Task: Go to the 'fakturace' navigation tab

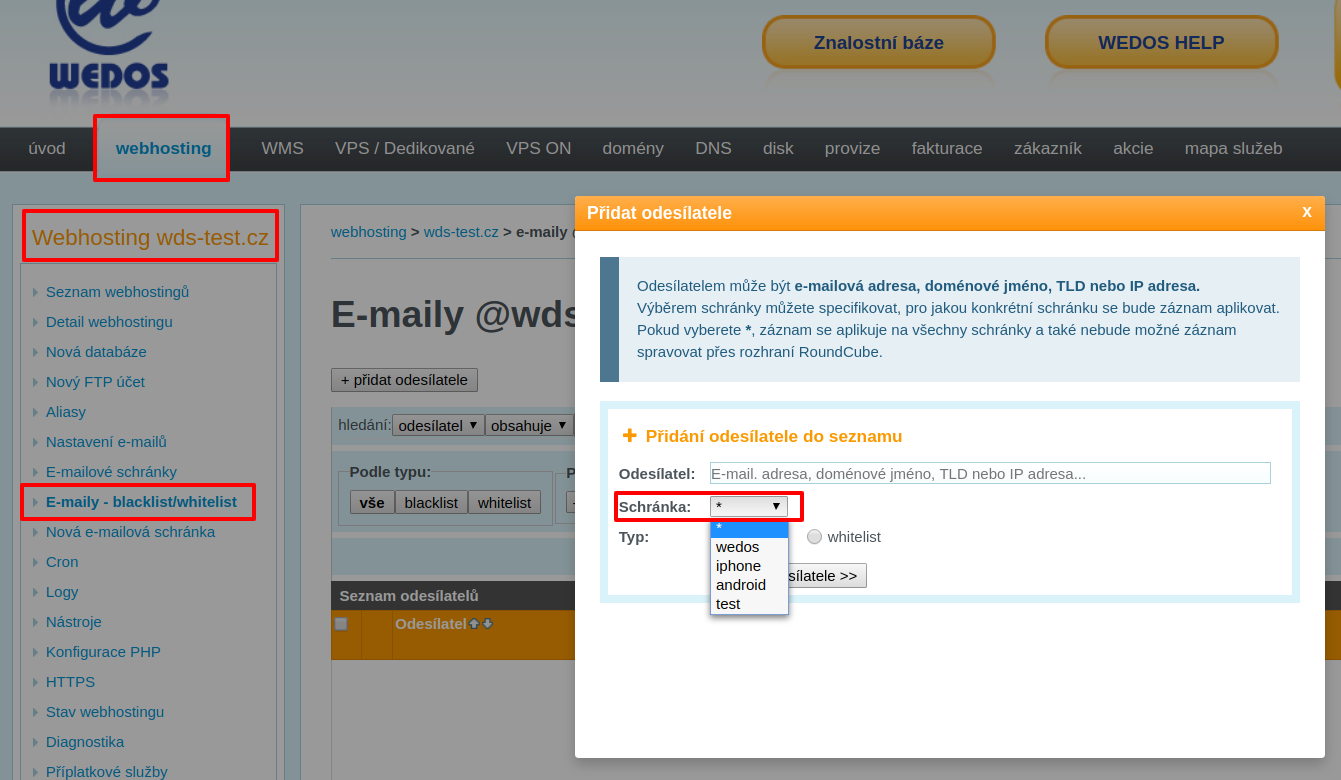Action: pos(946,149)
